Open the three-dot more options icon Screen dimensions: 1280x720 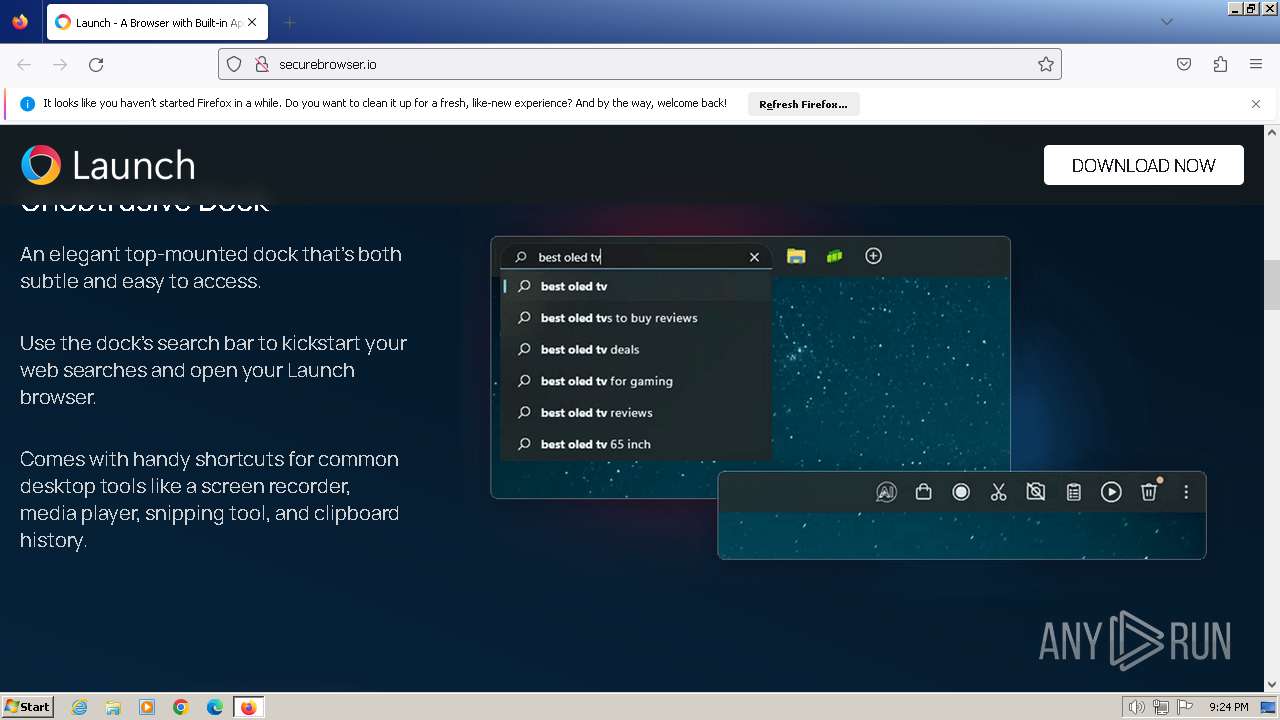click(1186, 492)
